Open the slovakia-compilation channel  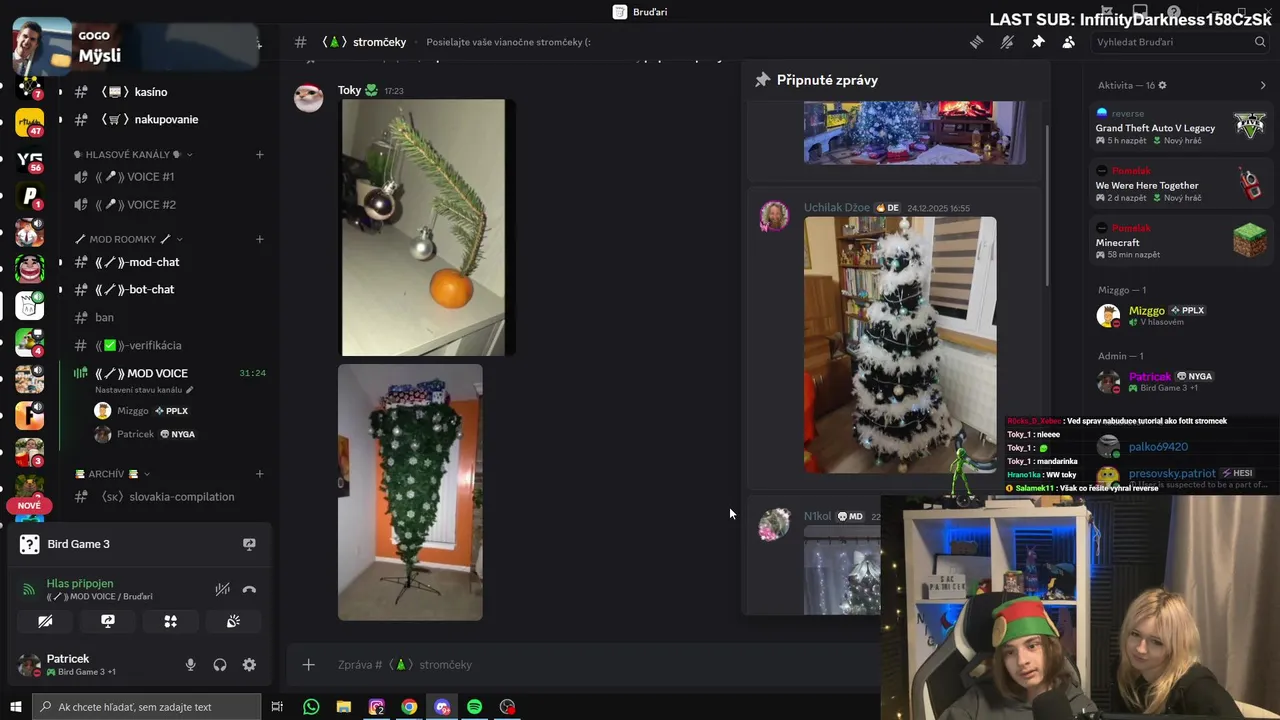(168, 497)
